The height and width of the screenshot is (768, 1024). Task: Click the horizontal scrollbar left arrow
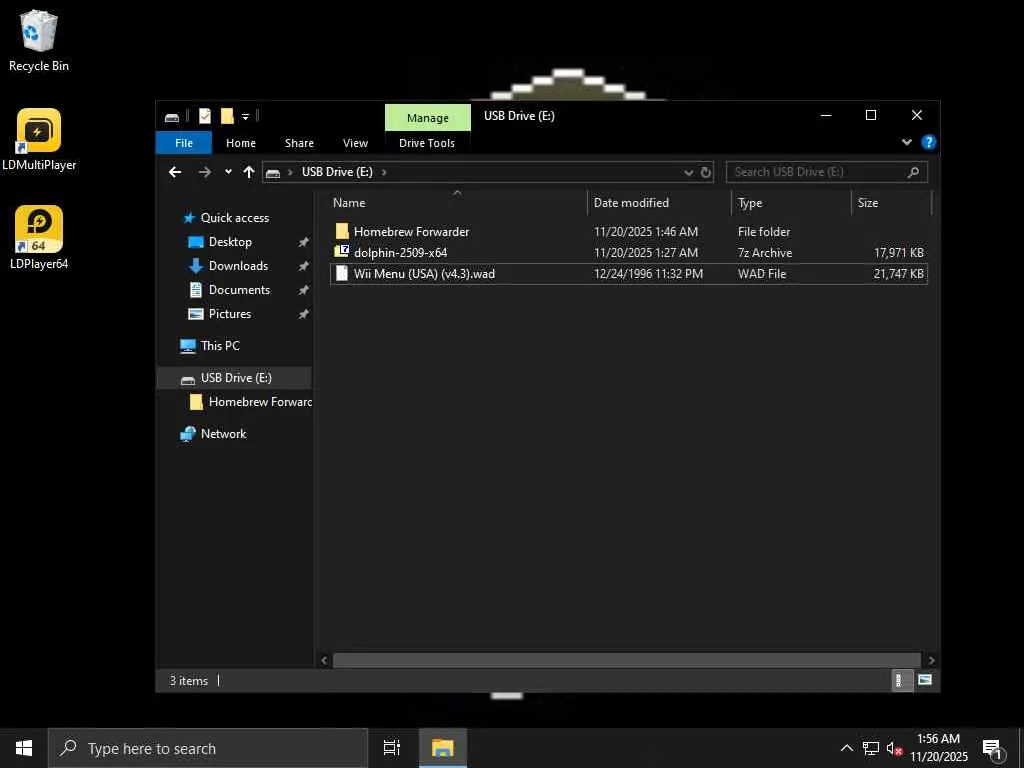325,660
